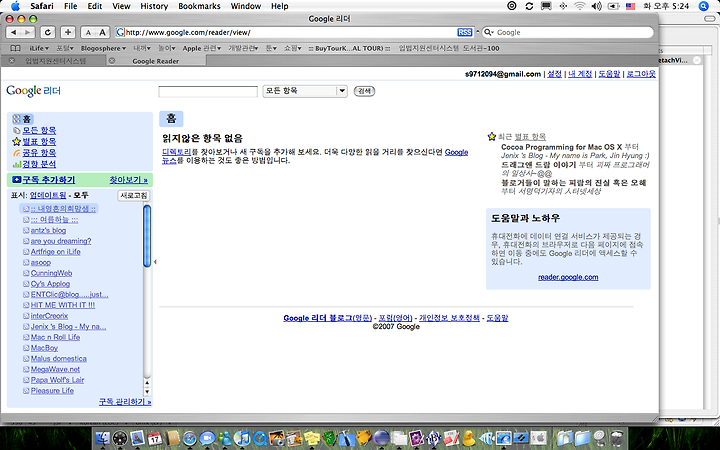Click the 검색 search button
Screen dimensions: 720x450
point(364,91)
